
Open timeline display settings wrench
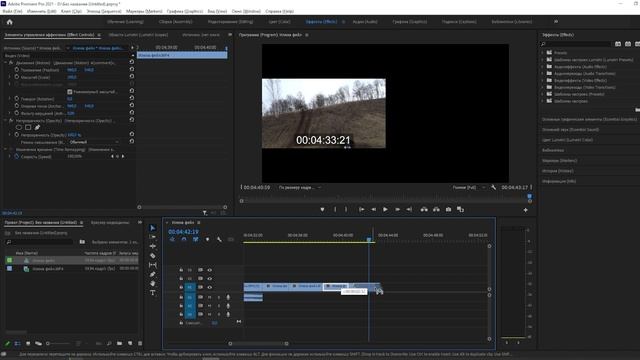219,239
